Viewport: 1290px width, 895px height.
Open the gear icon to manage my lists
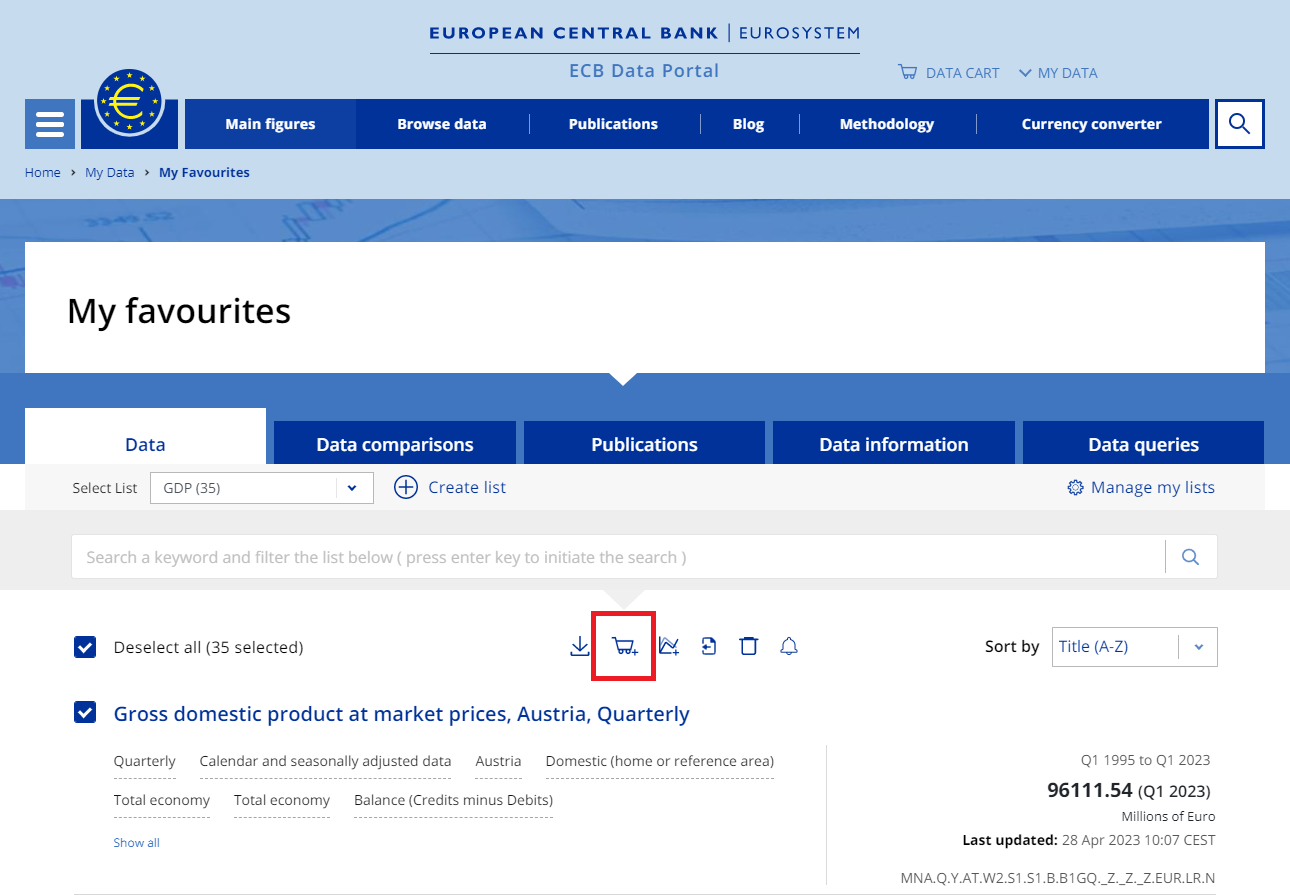[1075, 487]
